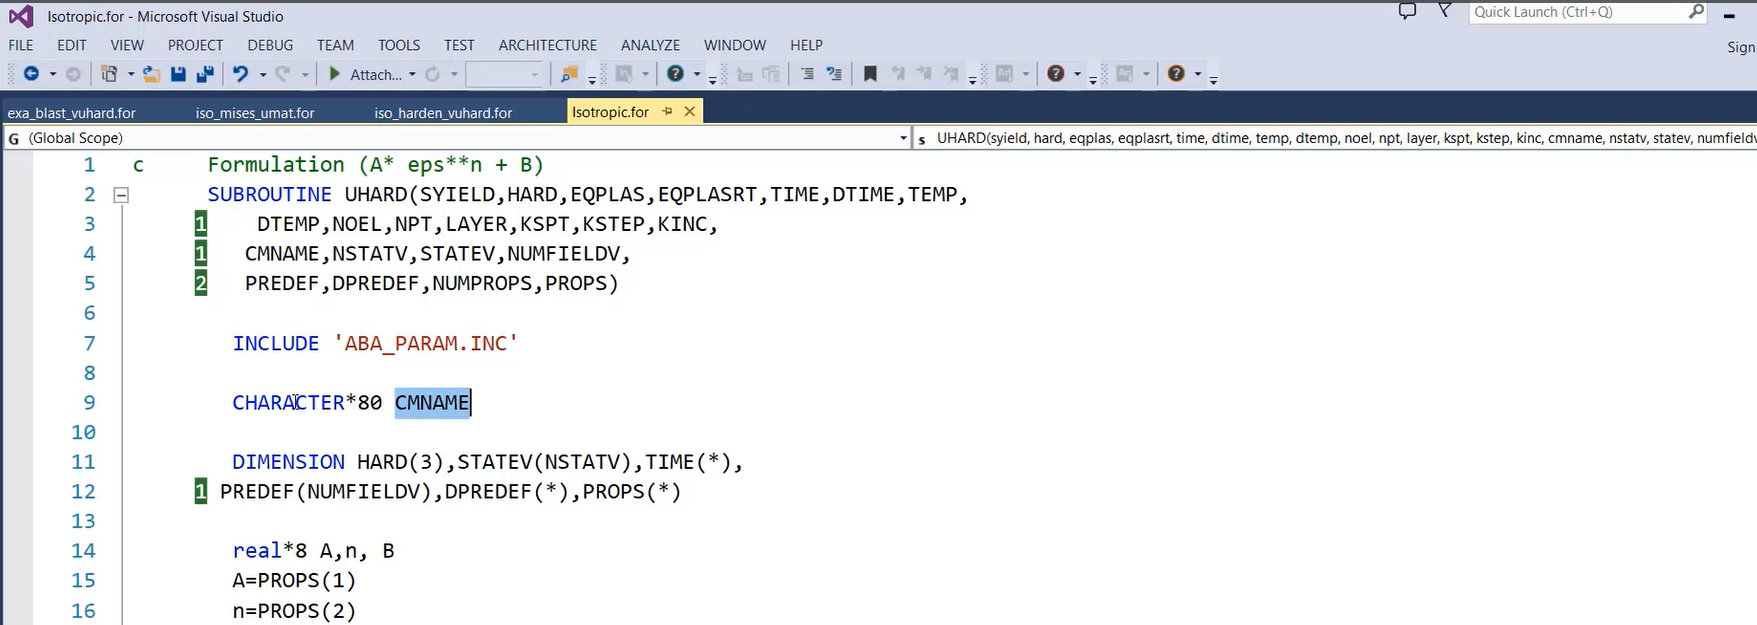Open the PROJECT menu

tap(195, 45)
